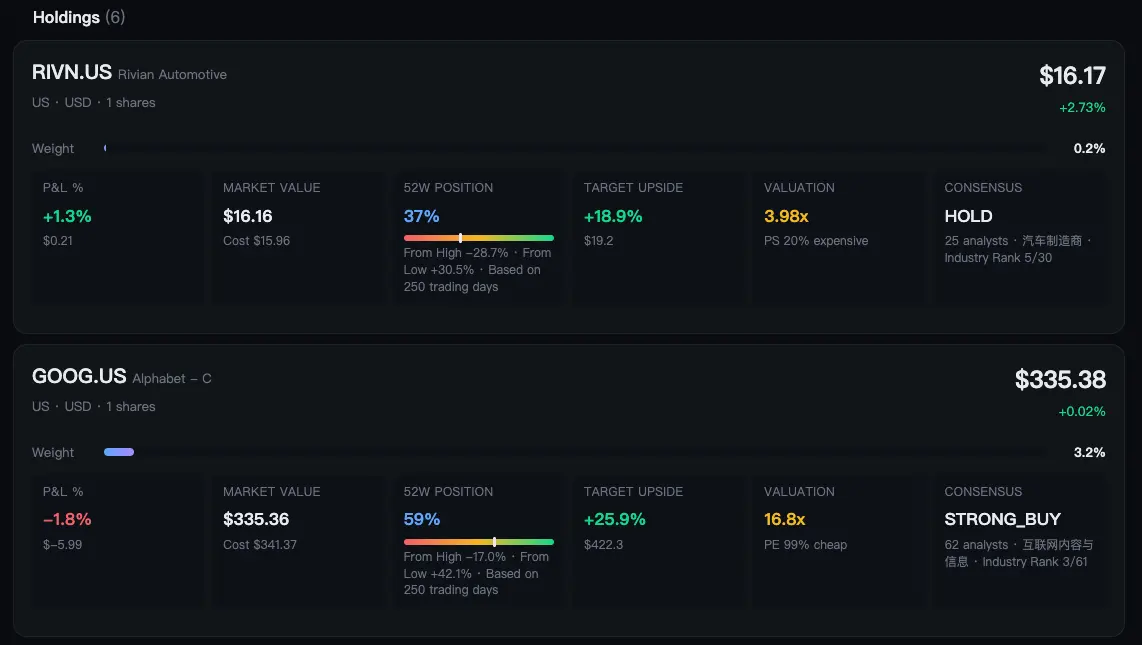Click PS 20% expensive label
The width and height of the screenshot is (1142, 645).
(816, 241)
